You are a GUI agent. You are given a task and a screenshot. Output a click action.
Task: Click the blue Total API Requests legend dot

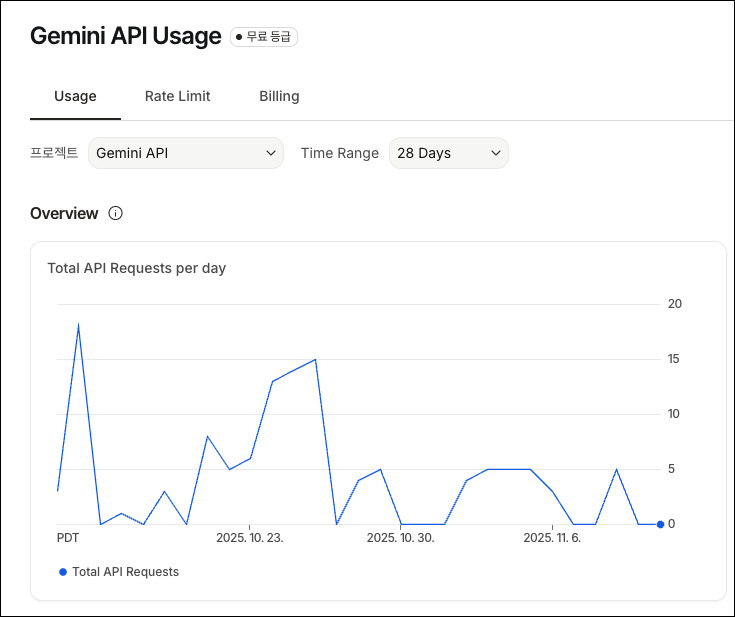[63, 572]
